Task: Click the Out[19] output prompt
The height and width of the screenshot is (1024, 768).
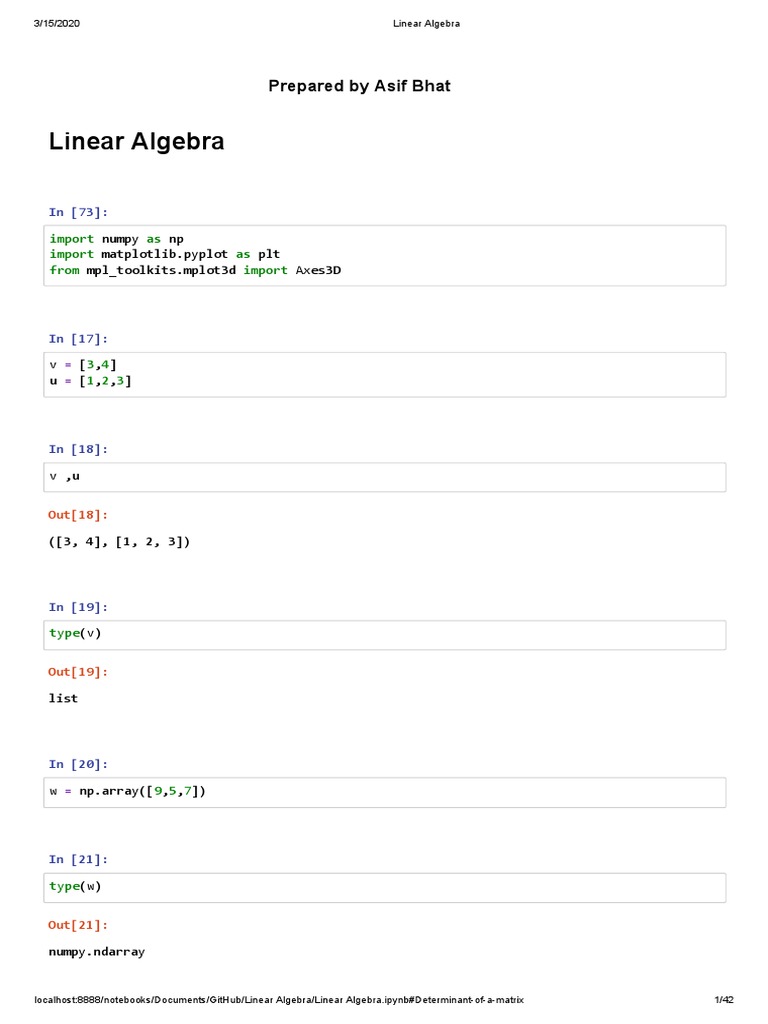Action: pyautogui.click(x=79, y=672)
